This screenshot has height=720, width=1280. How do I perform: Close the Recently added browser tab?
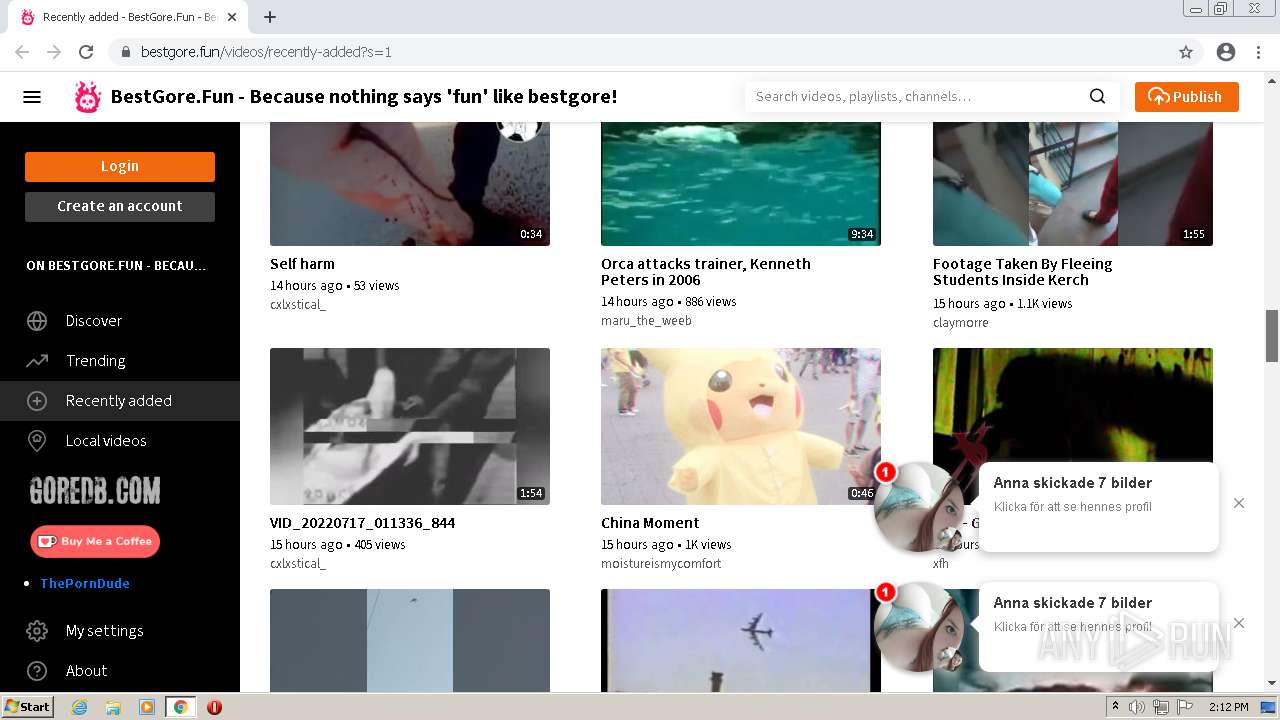[x=231, y=17]
